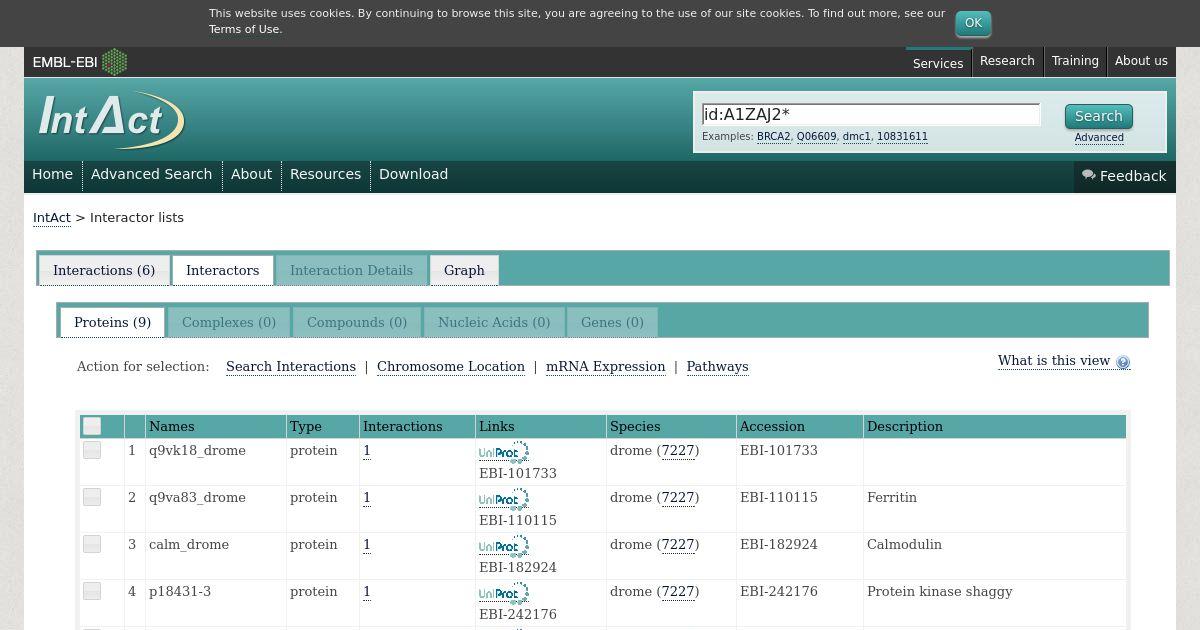Click the Search button
This screenshot has height=630, width=1200.
(x=1098, y=116)
